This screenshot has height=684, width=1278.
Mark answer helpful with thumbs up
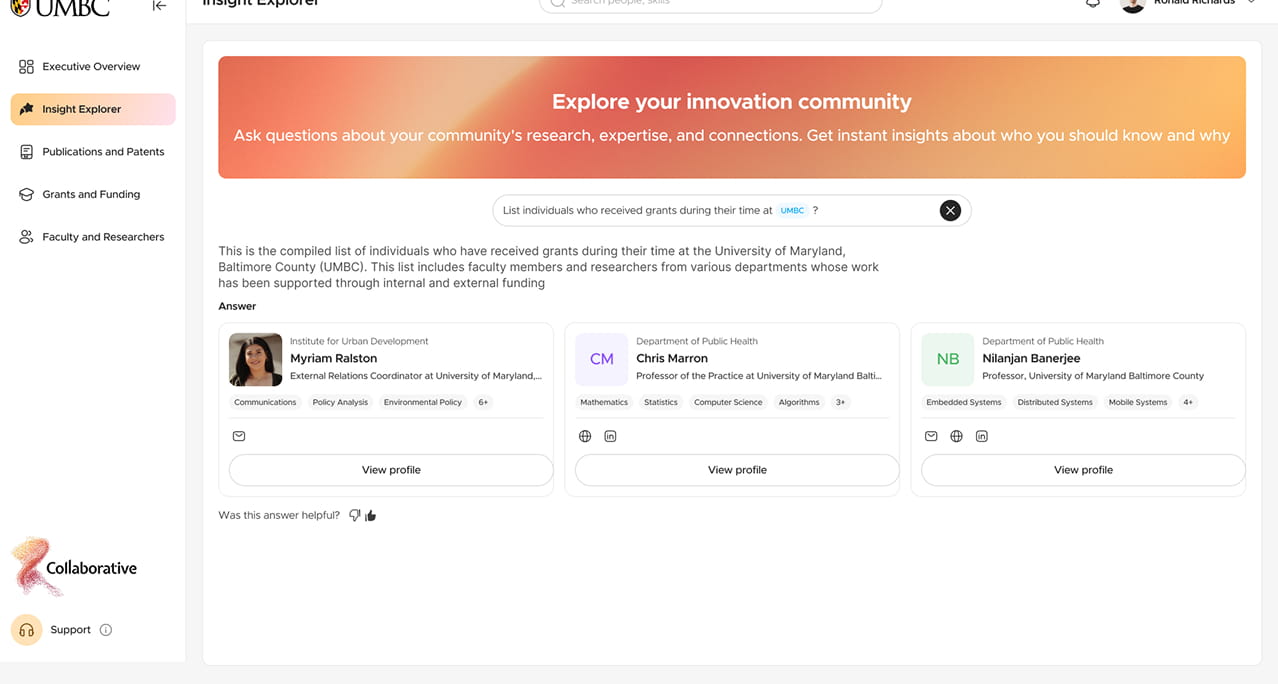[371, 516]
